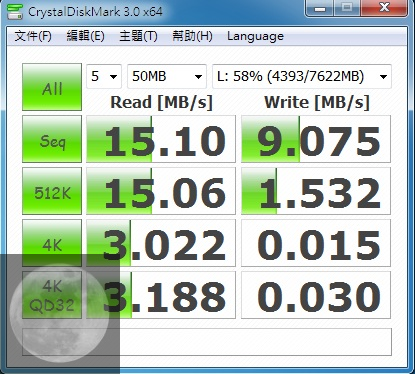
Task: Select the 4K QD32 write value 0.030
Action: (316, 295)
